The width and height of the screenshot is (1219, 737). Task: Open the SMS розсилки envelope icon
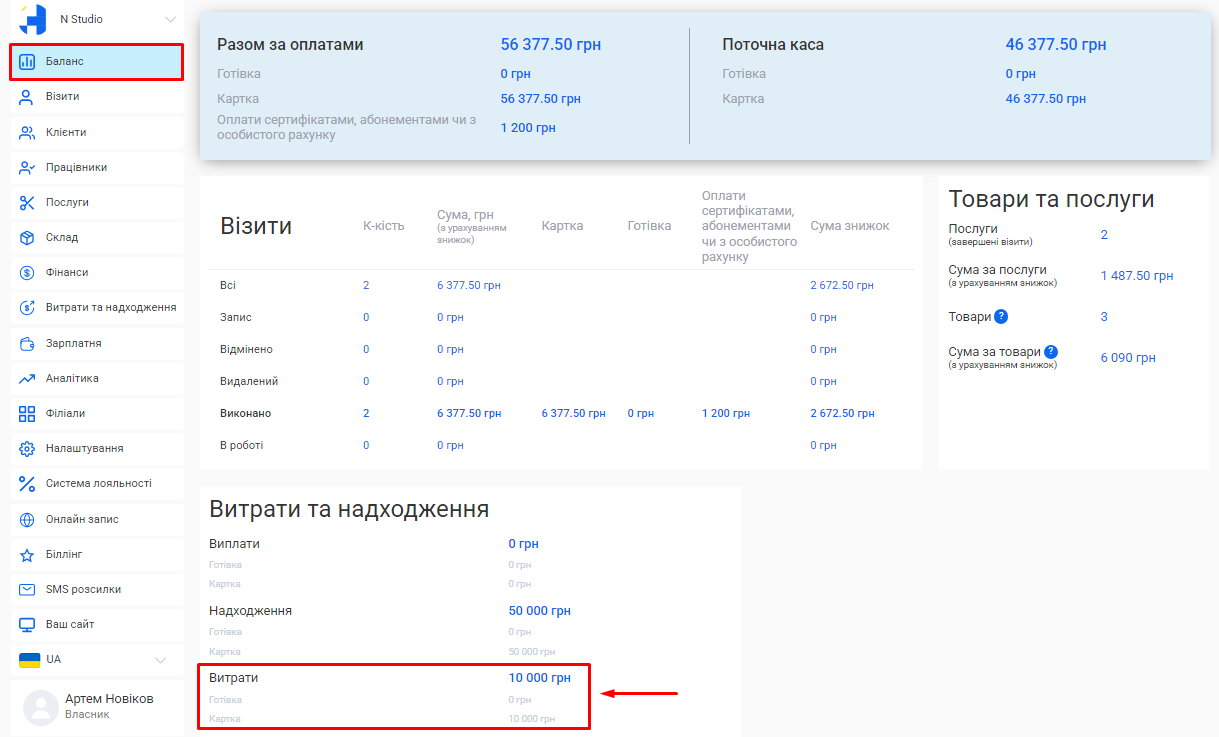point(28,589)
